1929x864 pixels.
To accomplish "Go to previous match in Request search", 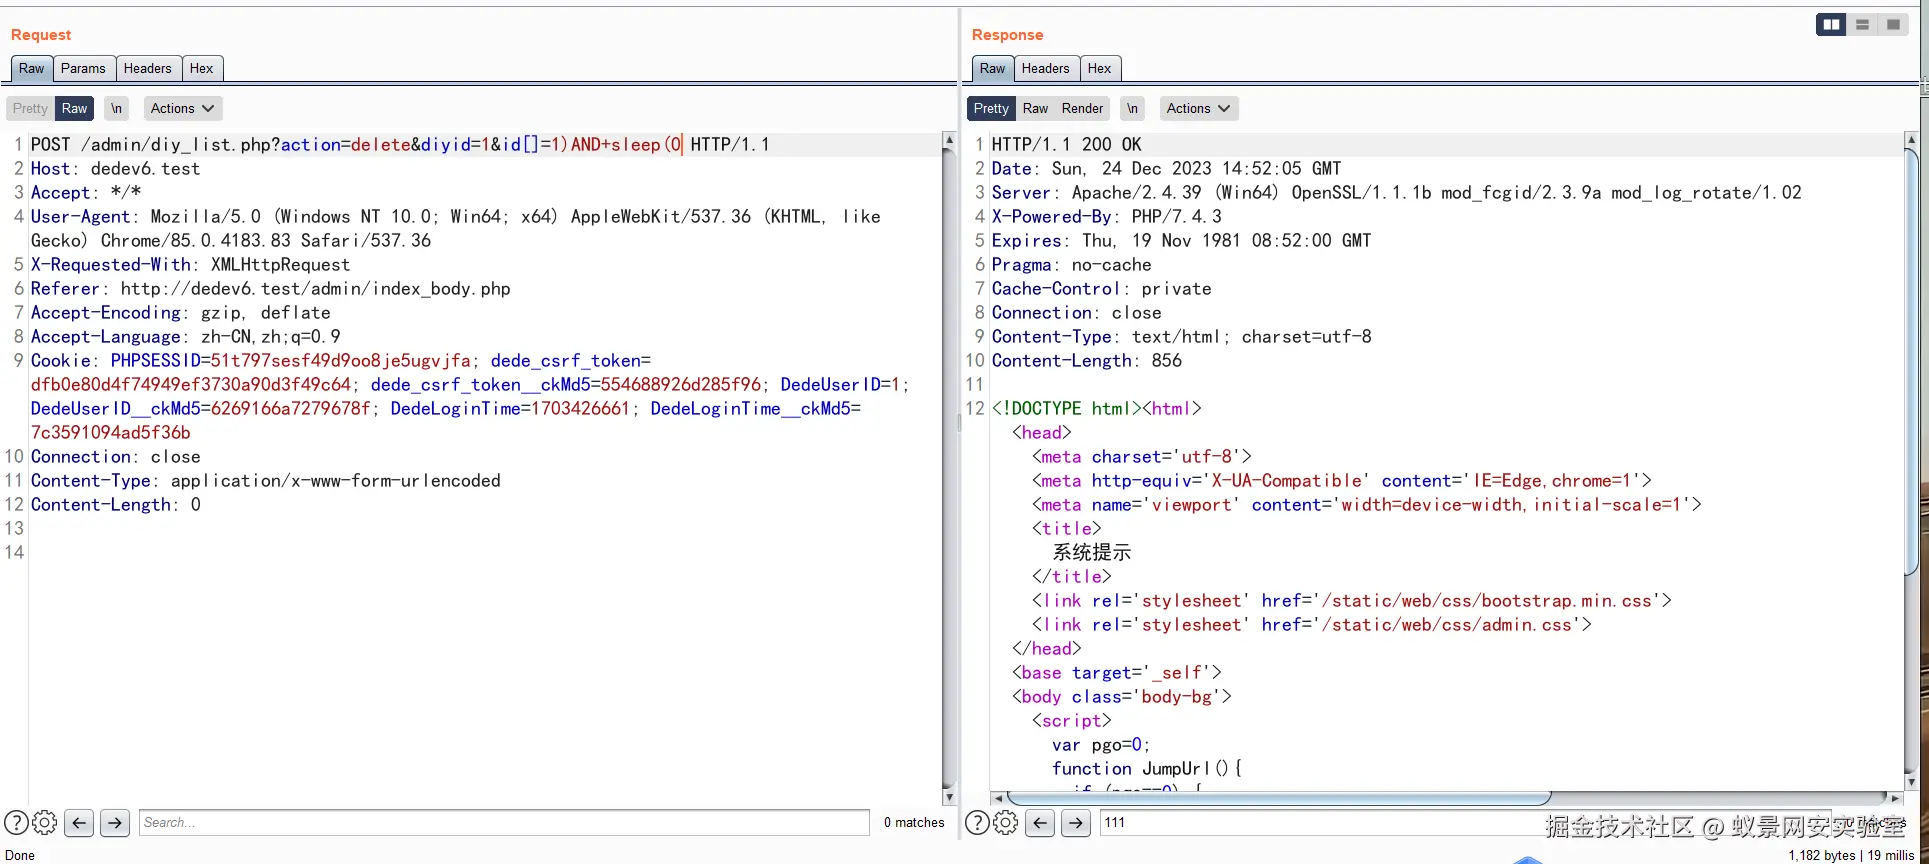I will click(79, 823).
